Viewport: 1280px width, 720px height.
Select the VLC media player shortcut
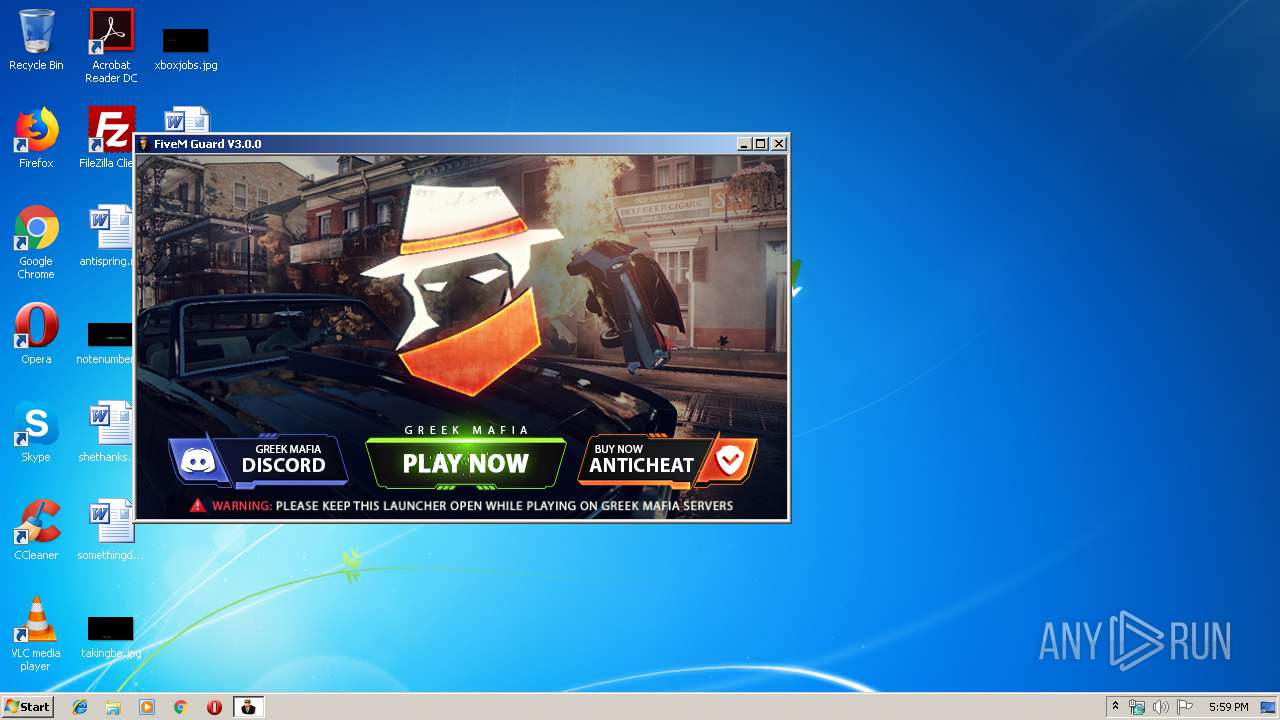(36, 634)
